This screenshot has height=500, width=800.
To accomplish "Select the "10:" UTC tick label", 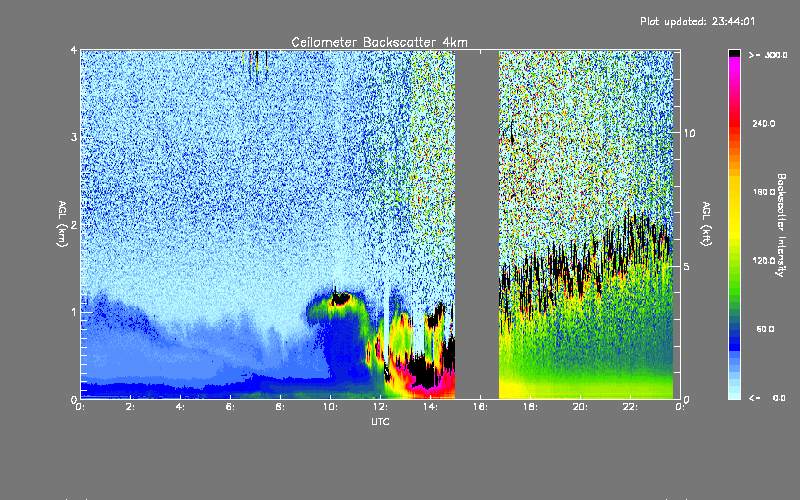I will 330,407.
